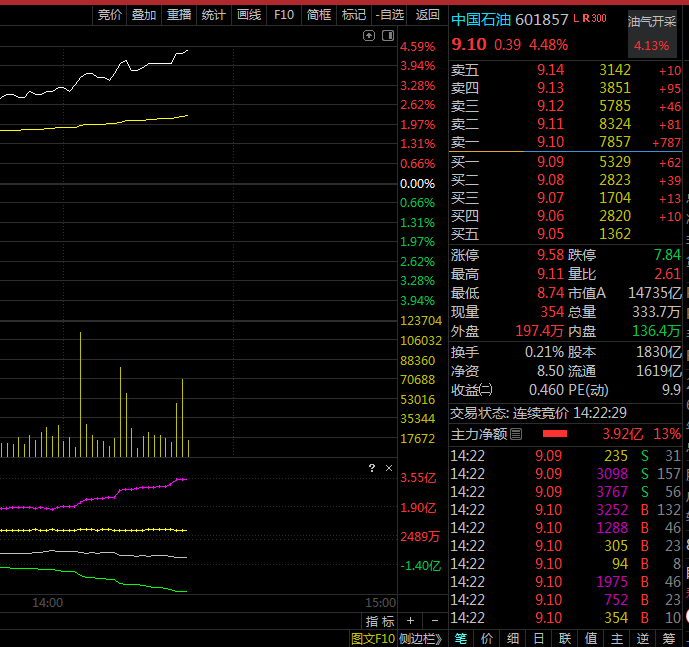Select the 叠加 overlay toolbar item

144,15
